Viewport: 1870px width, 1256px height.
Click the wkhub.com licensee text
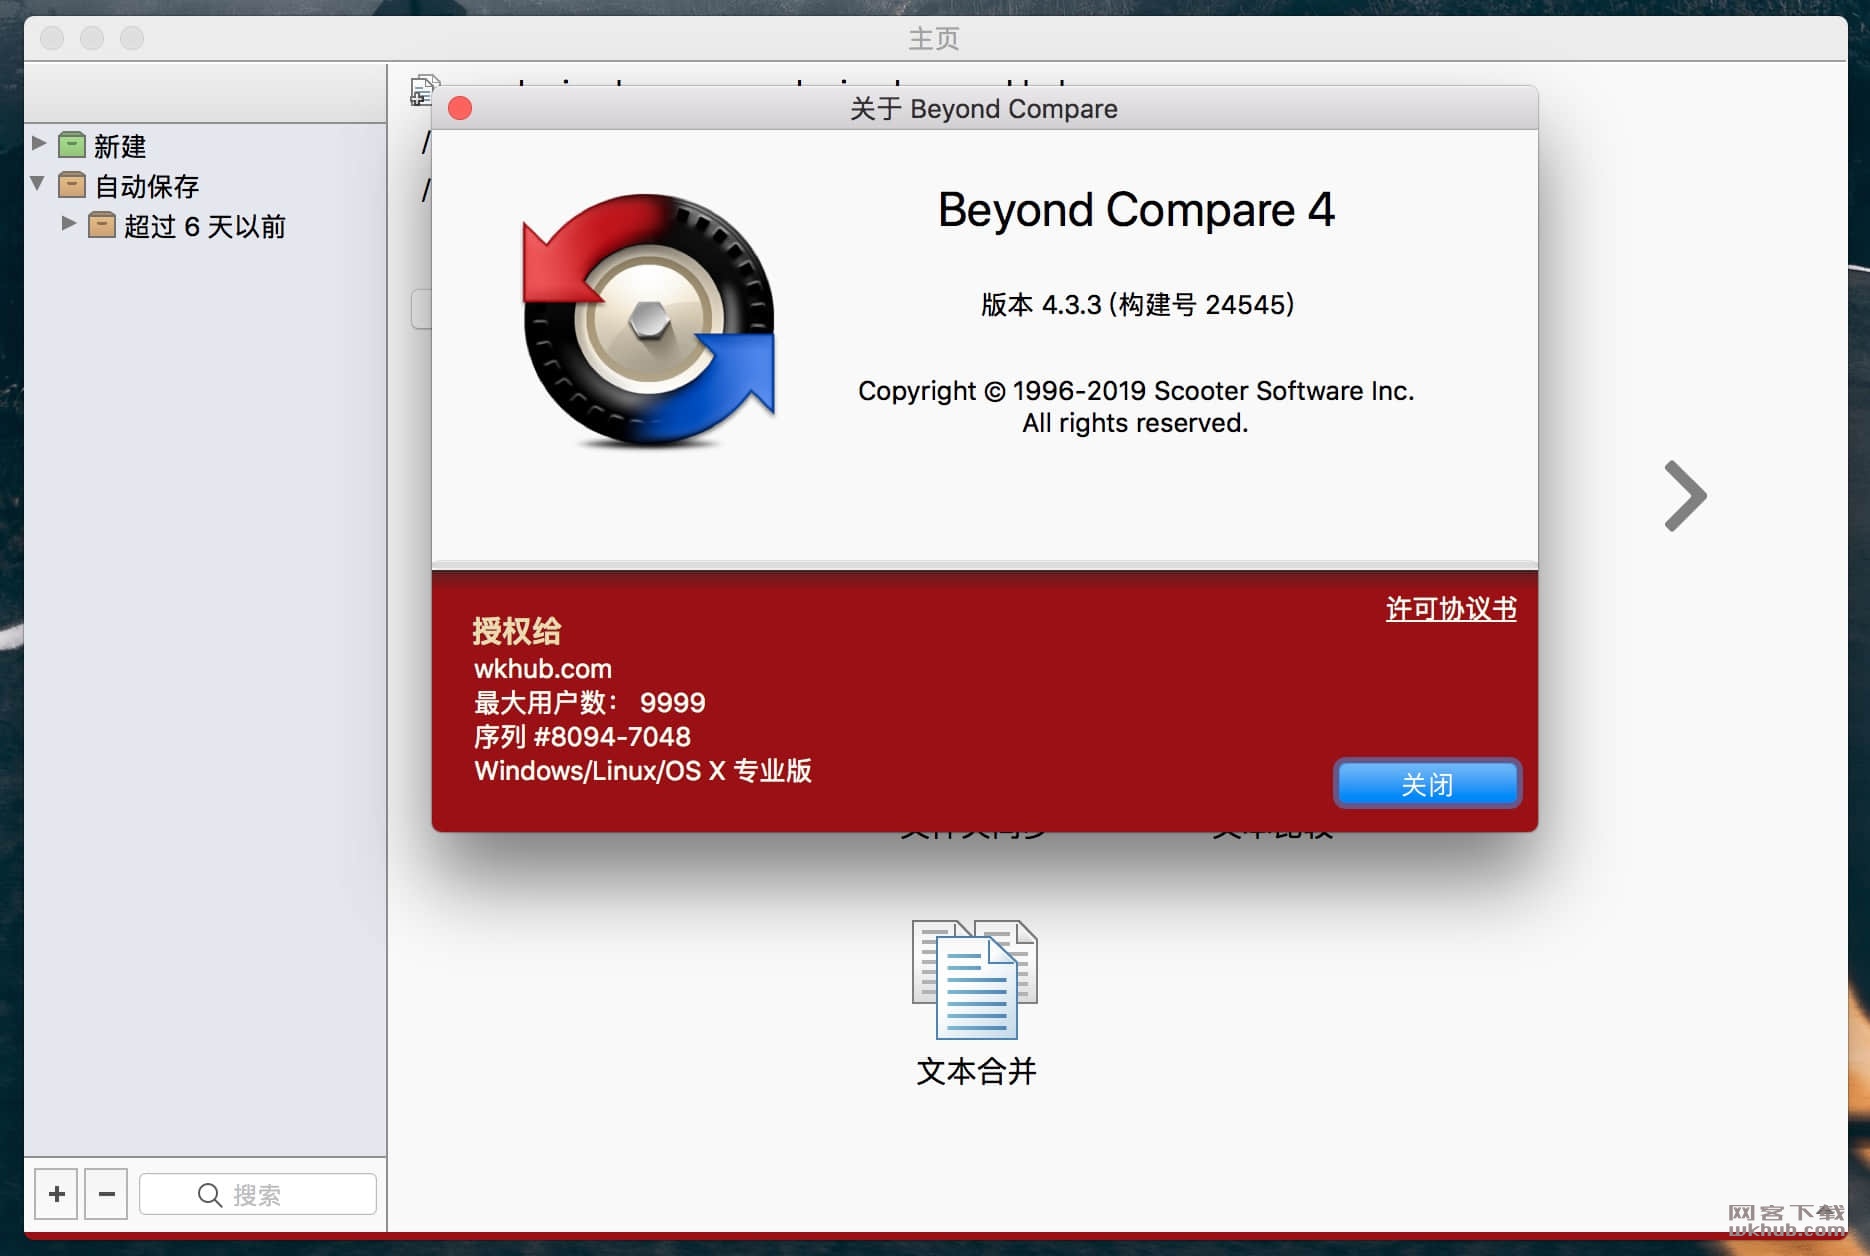pyautogui.click(x=543, y=668)
